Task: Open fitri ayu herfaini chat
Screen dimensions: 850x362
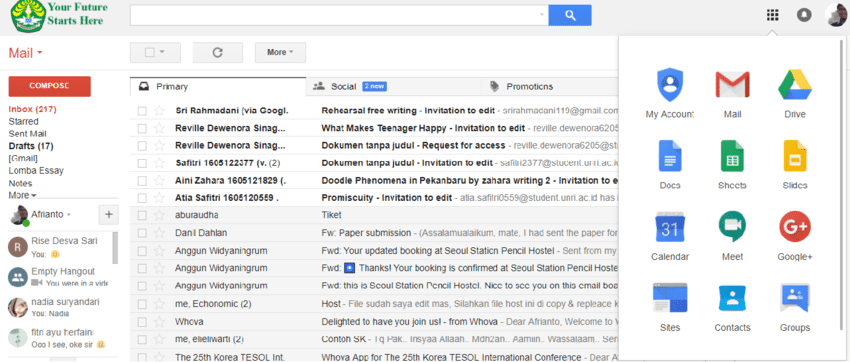Action: [x=59, y=338]
